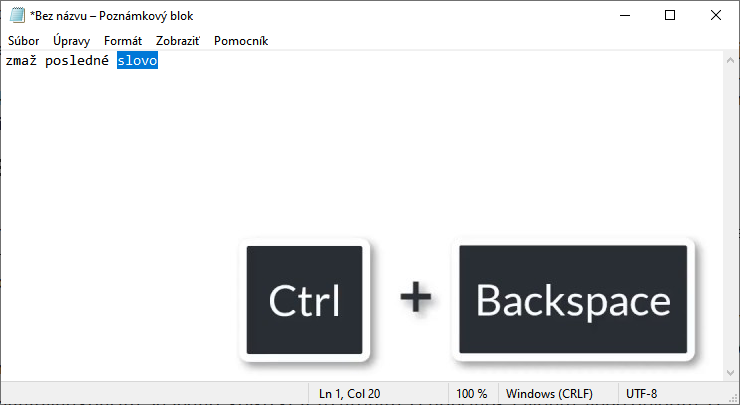
Task: Click the Notepad icon in the title bar
Action: point(17,15)
